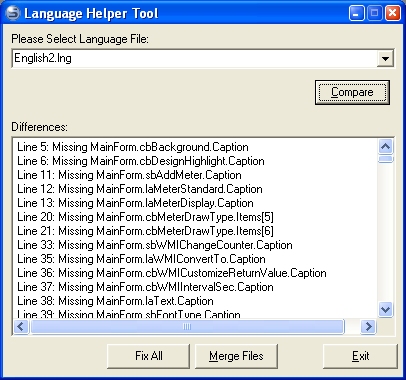Image resolution: width=406 pixels, height=380 pixels.
Task: Open the language file dropdown arrow
Action: (385, 59)
